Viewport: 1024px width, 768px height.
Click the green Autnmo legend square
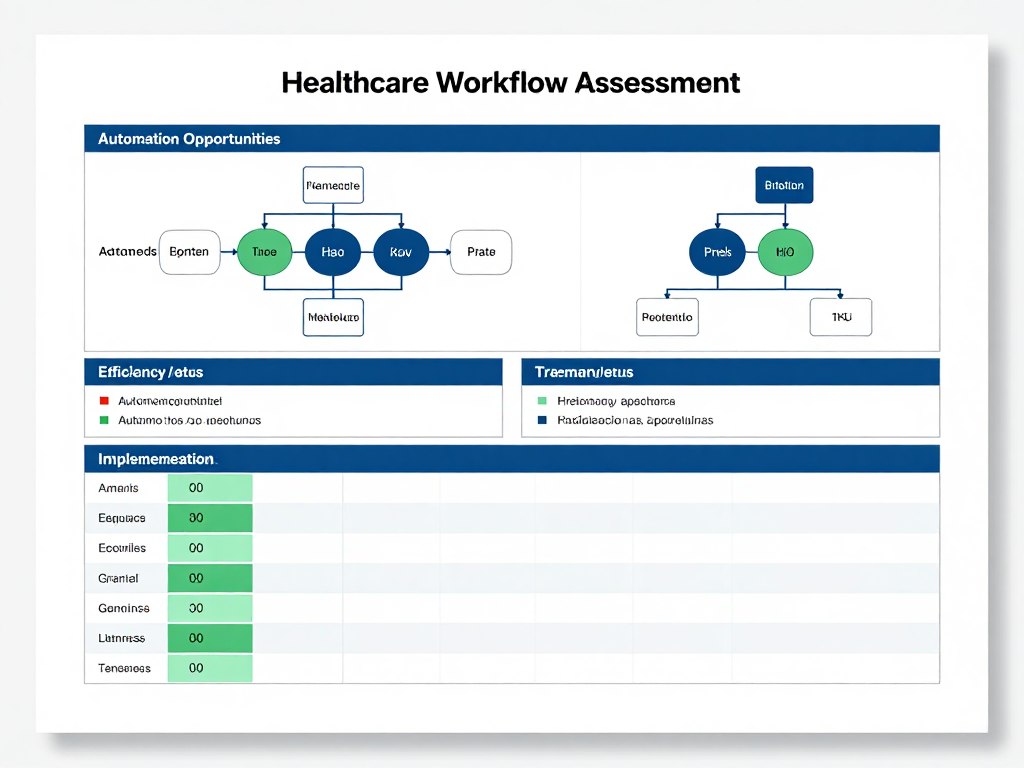pos(104,420)
